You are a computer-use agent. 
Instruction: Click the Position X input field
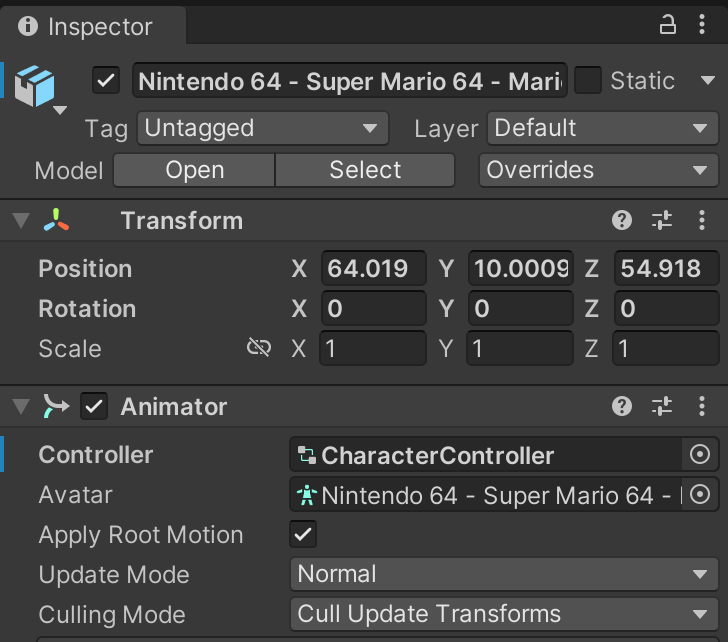pyautogui.click(x=373, y=268)
